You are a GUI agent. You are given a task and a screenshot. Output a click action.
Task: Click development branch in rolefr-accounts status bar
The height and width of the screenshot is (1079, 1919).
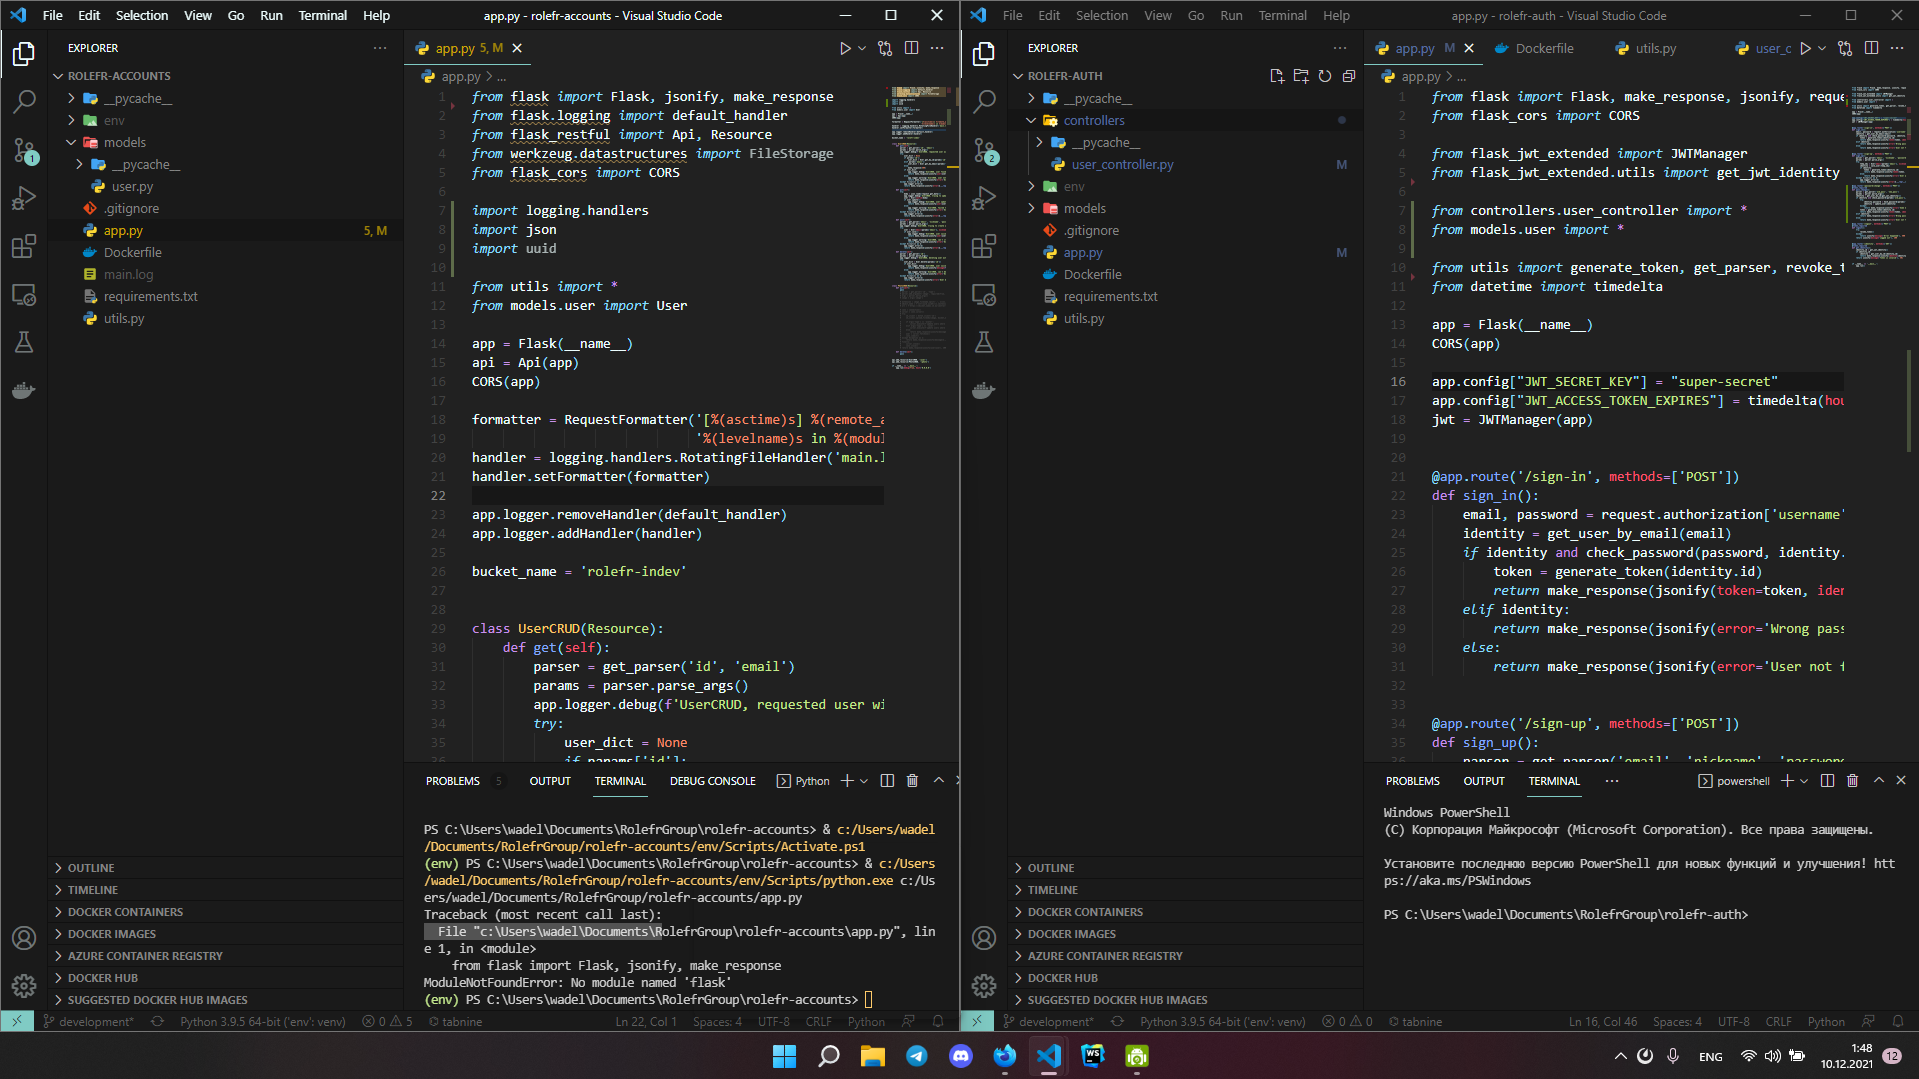pyautogui.click(x=88, y=1022)
